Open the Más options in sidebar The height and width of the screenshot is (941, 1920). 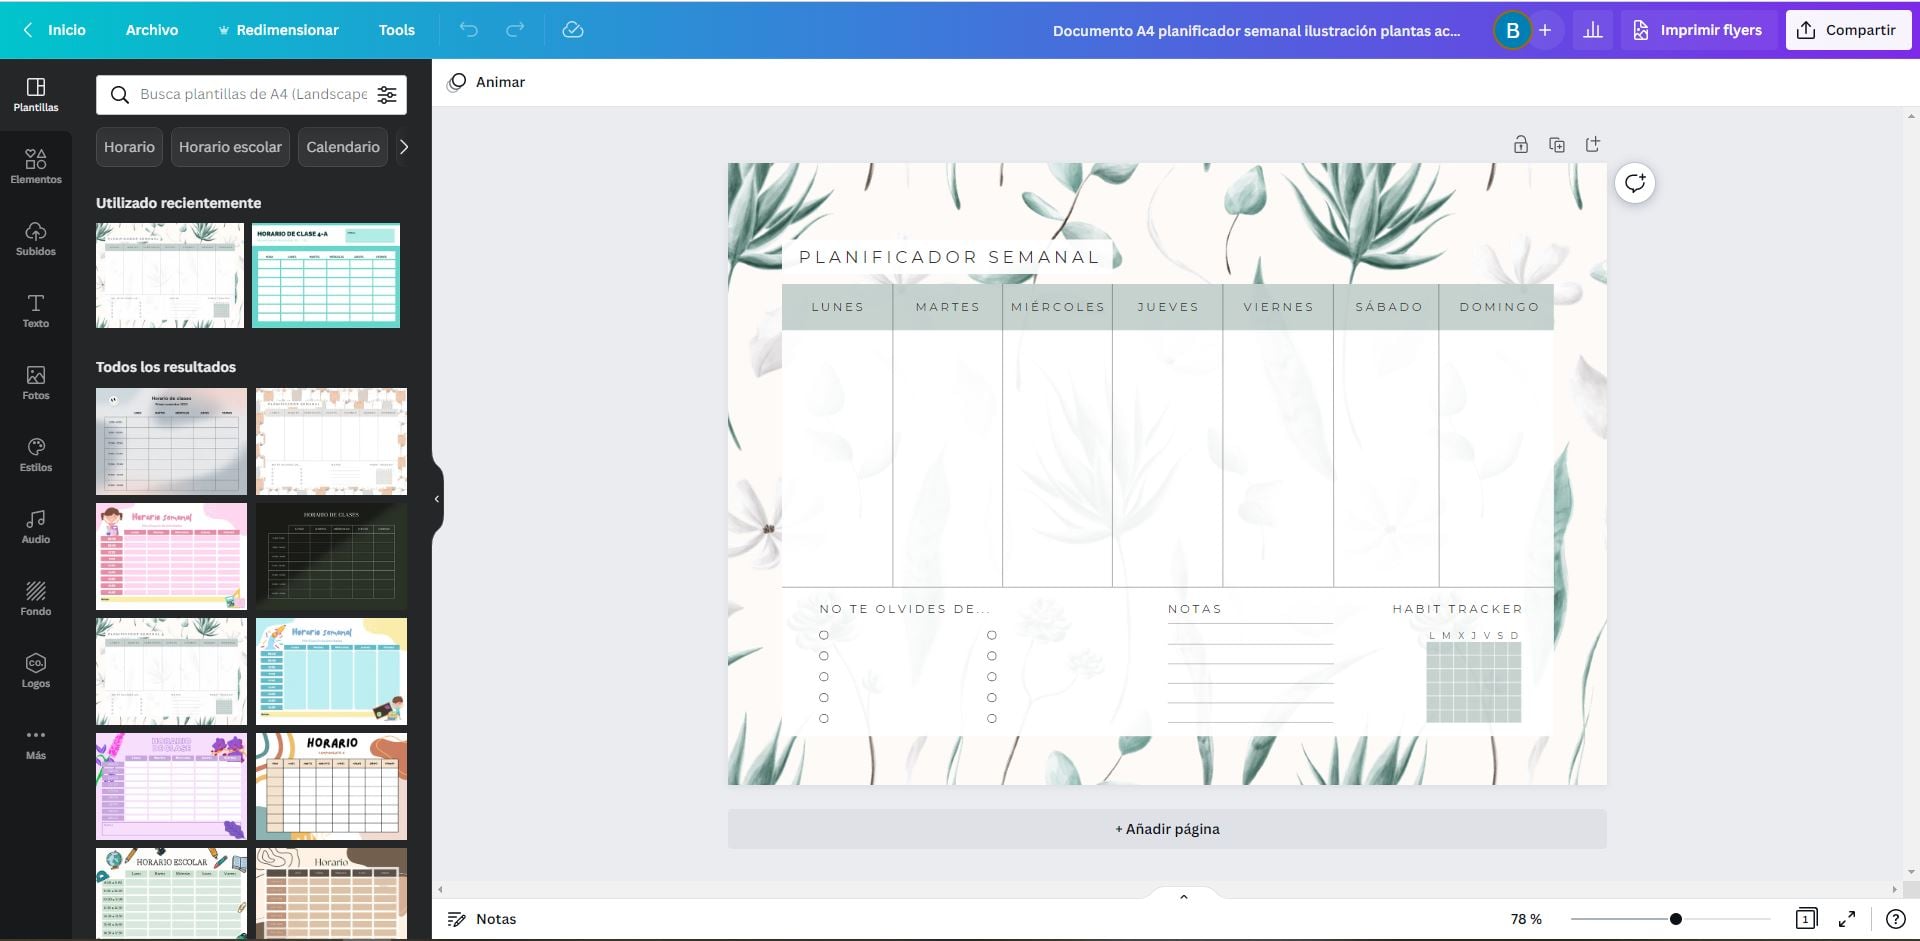(x=36, y=742)
